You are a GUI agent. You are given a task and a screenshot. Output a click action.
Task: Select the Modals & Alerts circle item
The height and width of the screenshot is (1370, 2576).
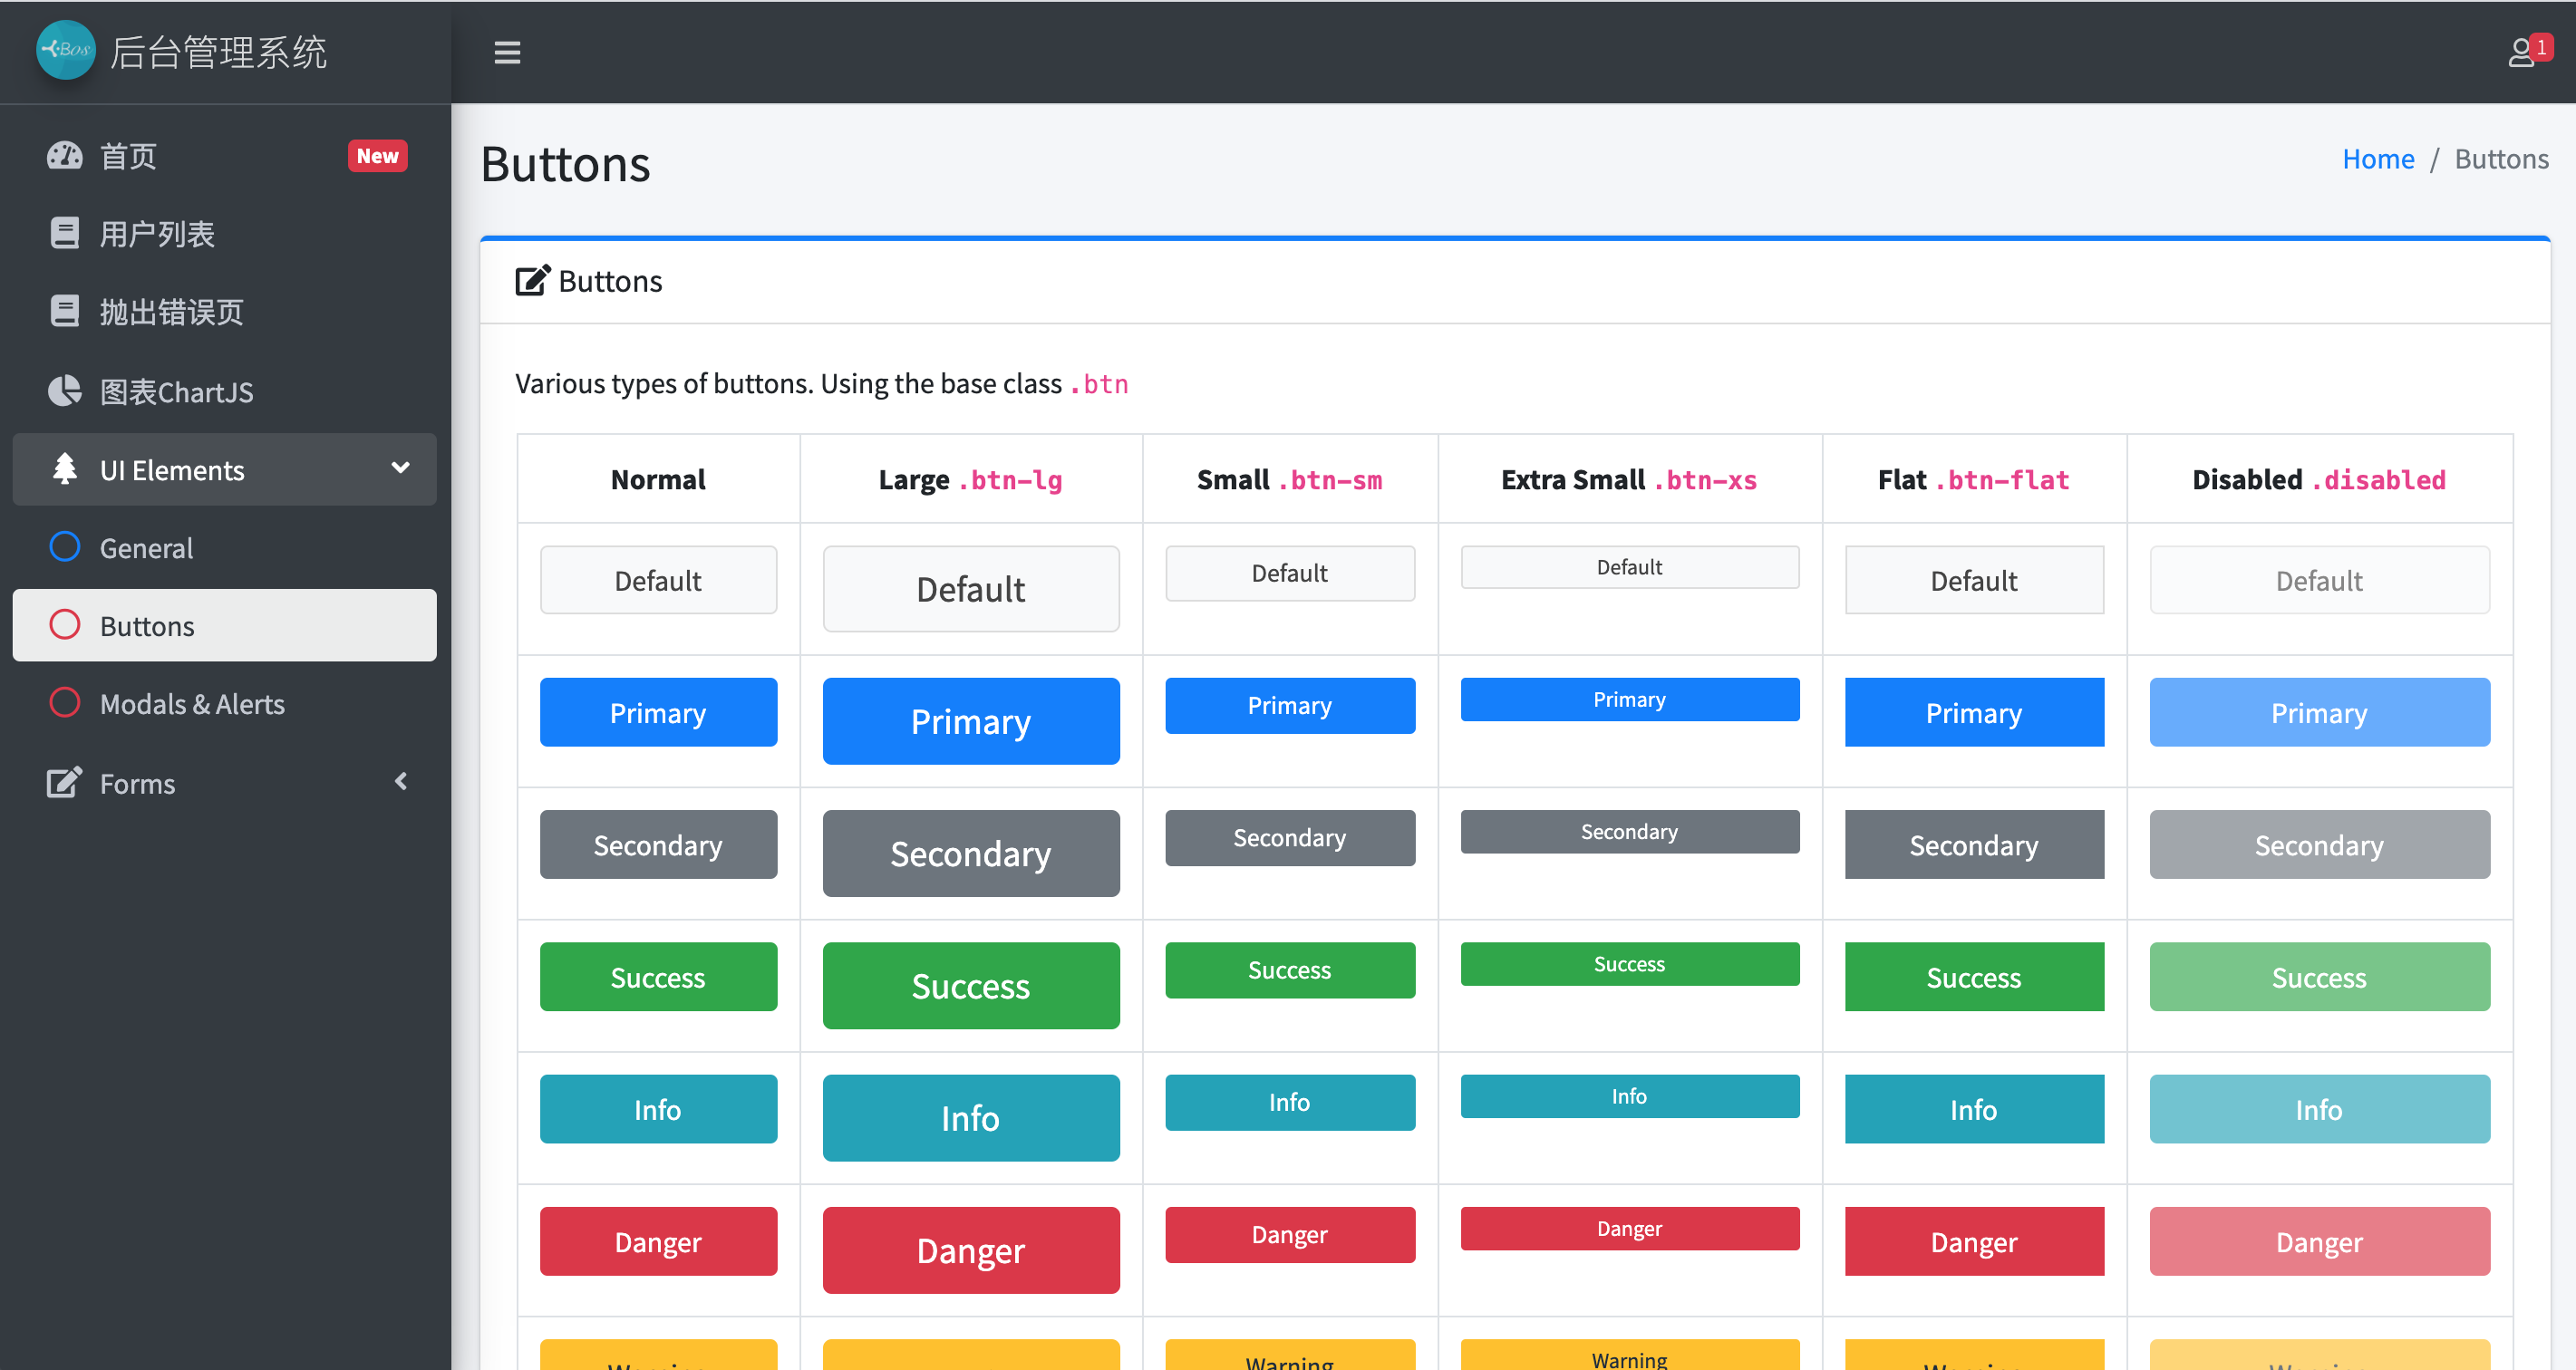point(65,703)
